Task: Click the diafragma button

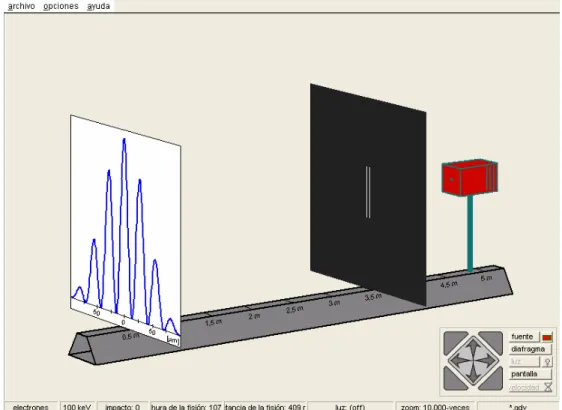Action: click(x=530, y=349)
